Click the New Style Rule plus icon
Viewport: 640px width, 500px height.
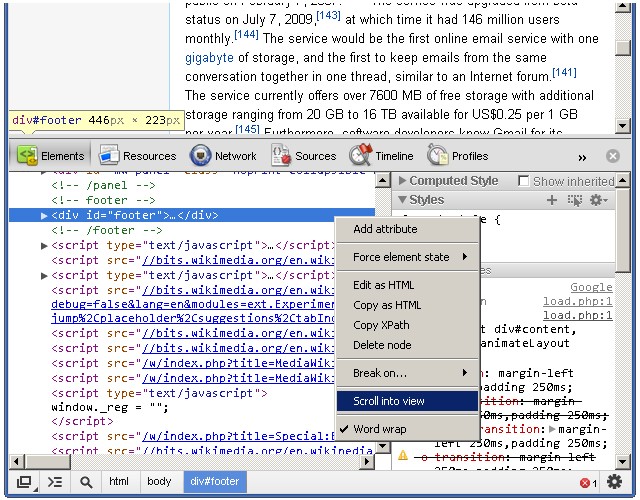(552, 201)
